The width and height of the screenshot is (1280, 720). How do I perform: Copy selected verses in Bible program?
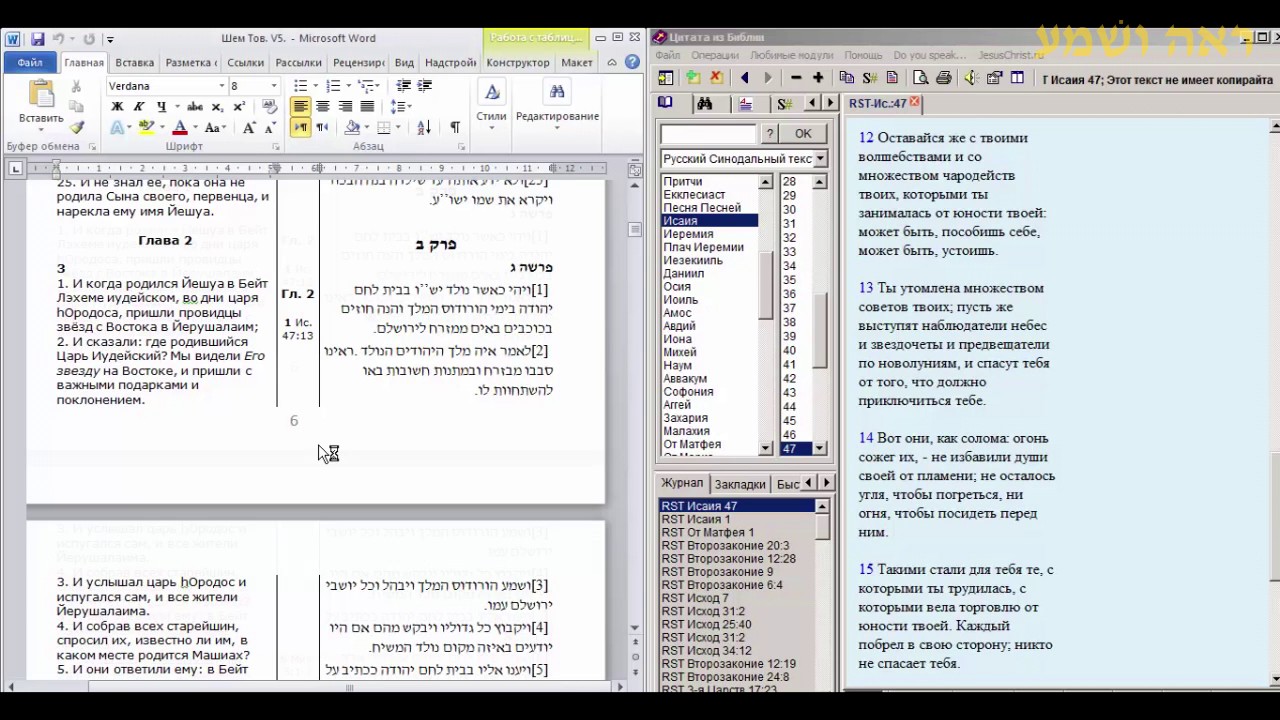point(846,77)
